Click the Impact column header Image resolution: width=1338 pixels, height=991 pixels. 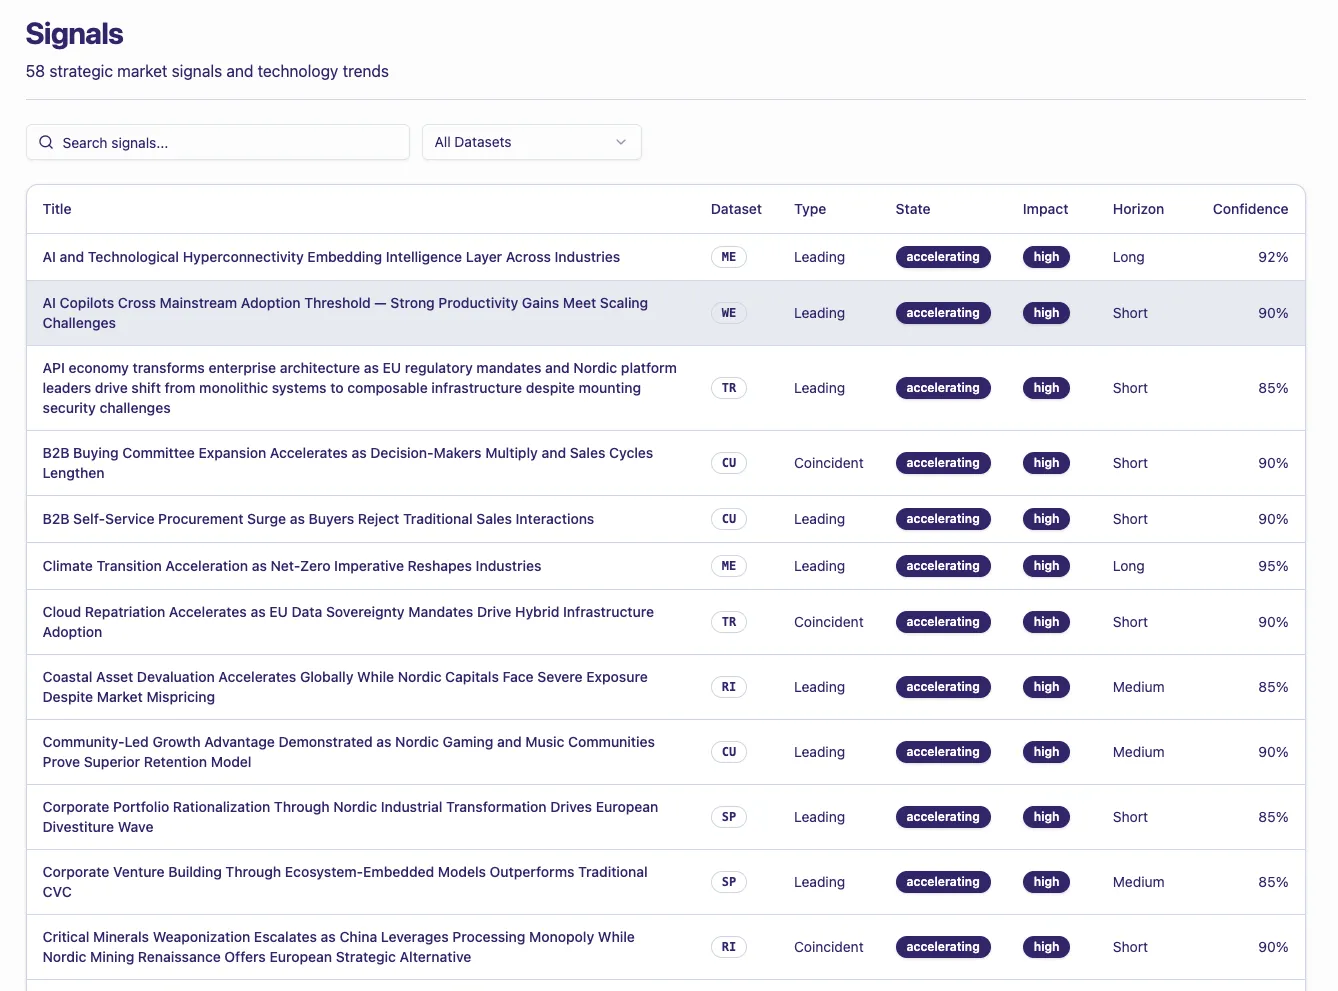click(1044, 209)
